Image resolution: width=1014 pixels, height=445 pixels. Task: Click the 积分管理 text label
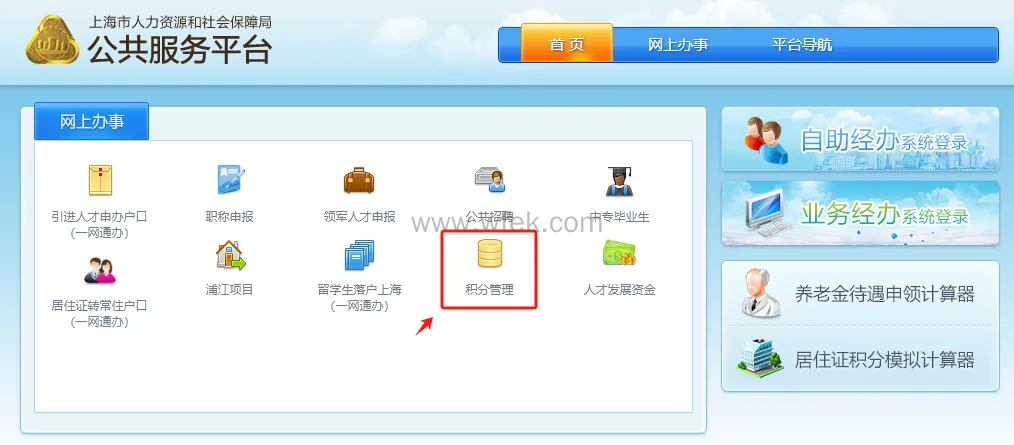(490, 290)
